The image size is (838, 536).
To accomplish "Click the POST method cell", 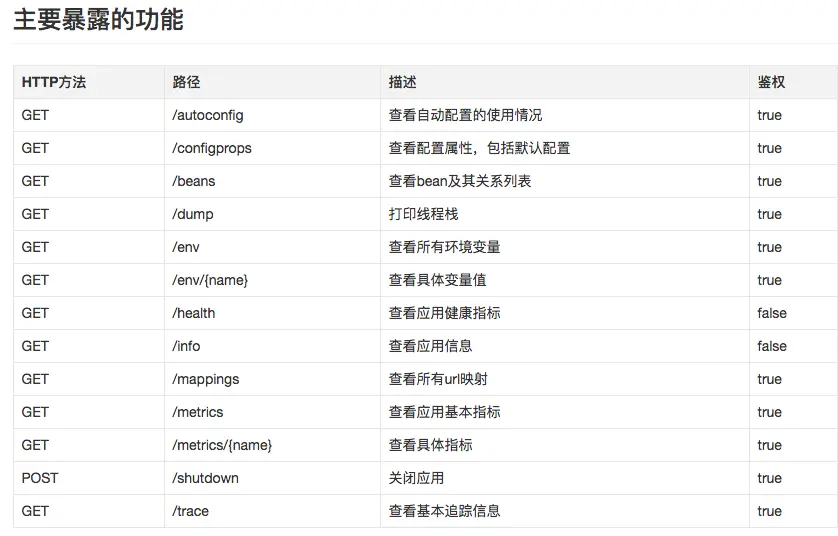I will coord(40,478).
